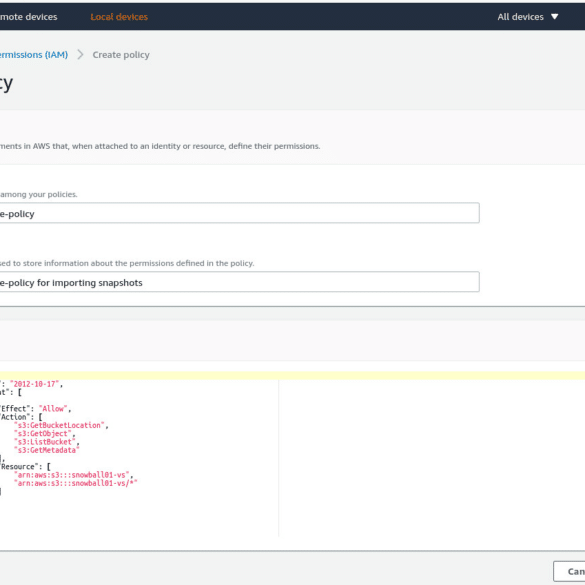The height and width of the screenshot is (585, 585).
Task: Click the "Action" key in policy JSON
Action: 14,417
